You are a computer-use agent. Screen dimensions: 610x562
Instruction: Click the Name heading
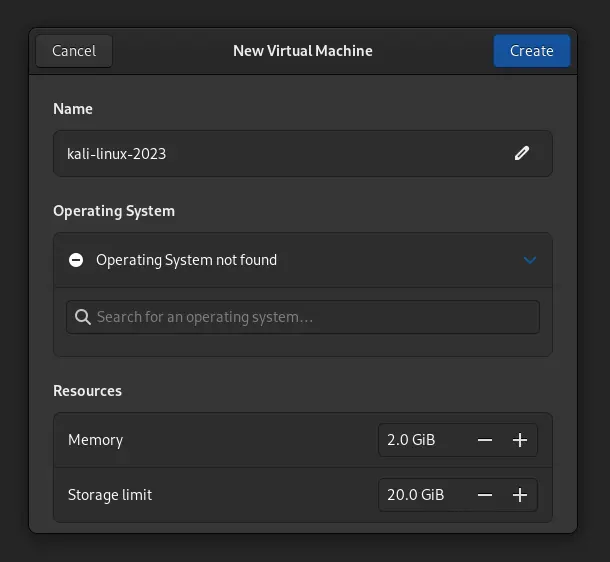tap(73, 109)
